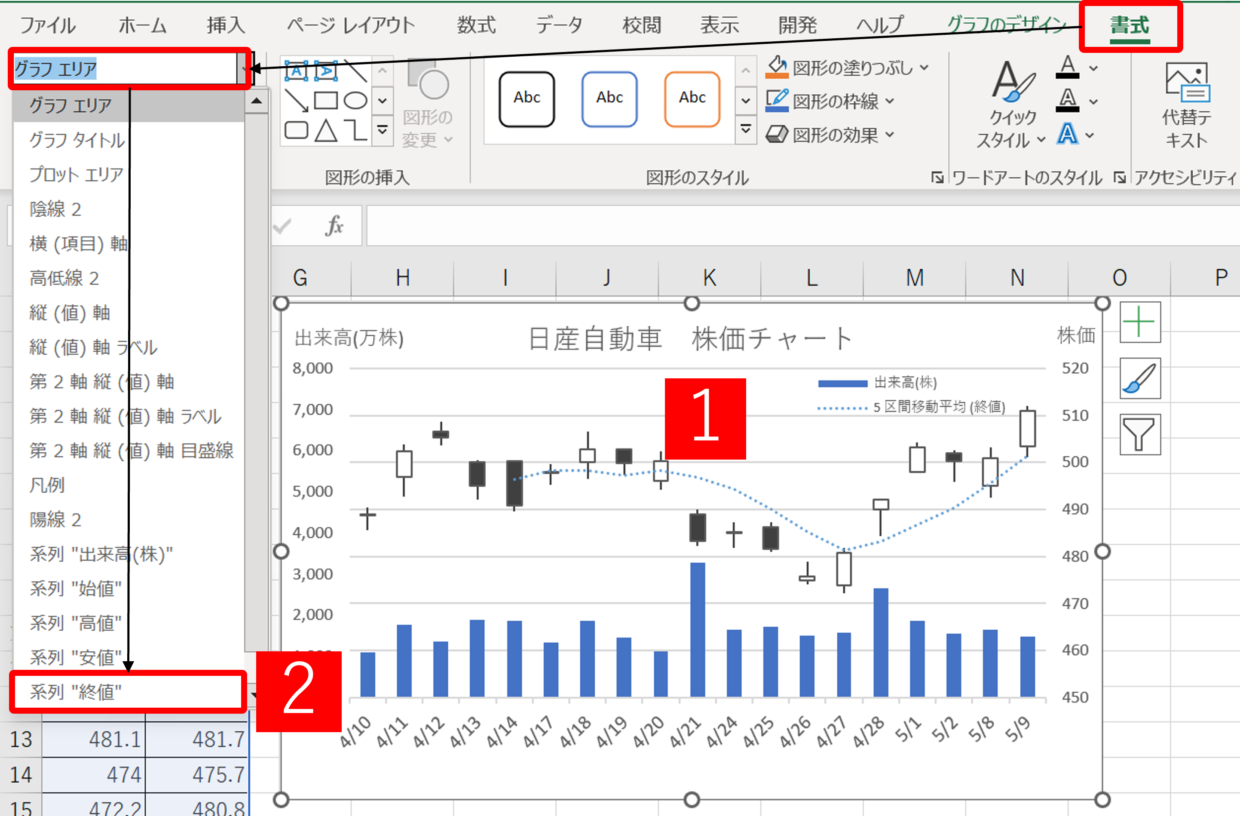Open the ワードアートのスタイル dialog launcher
Image resolution: width=1240 pixels, height=816 pixels.
click(x=1121, y=178)
